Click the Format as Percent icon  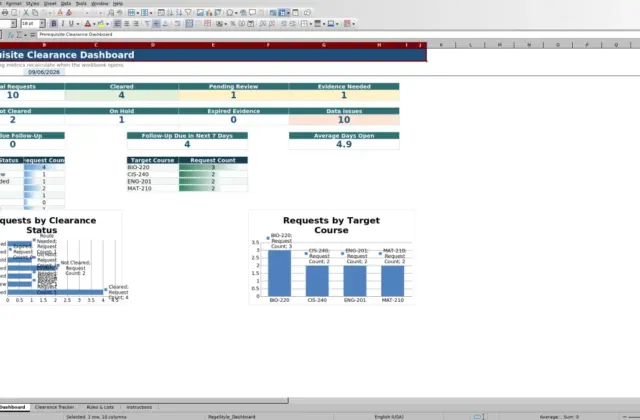coord(233,24)
